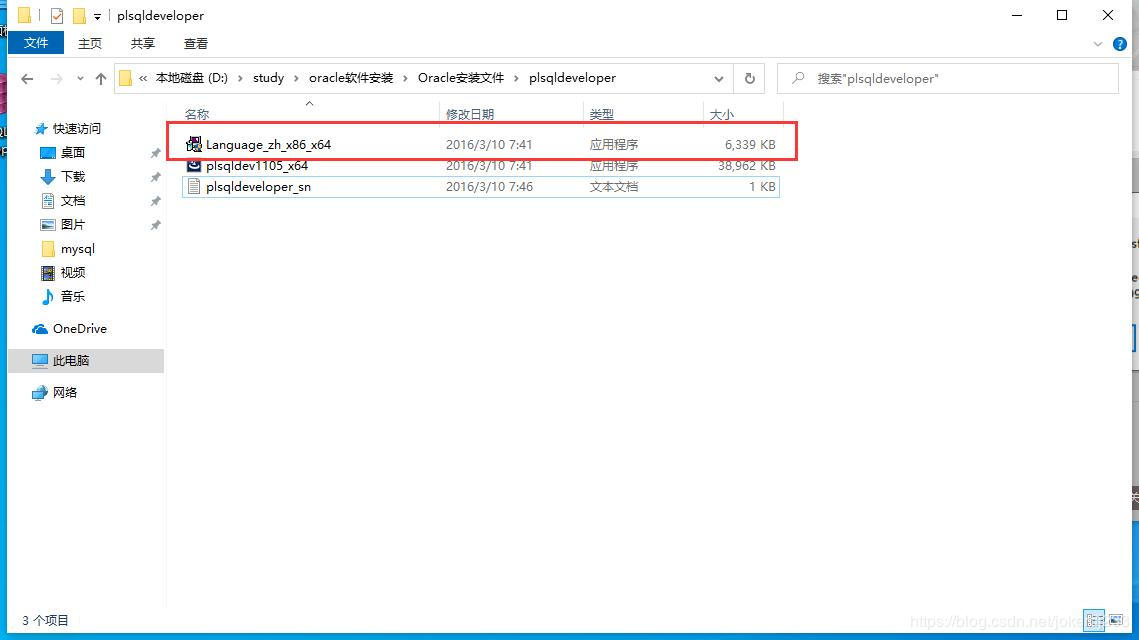Image resolution: width=1139 pixels, height=640 pixels.
Task: Open the Explorer help icon
Action: 1120,44
